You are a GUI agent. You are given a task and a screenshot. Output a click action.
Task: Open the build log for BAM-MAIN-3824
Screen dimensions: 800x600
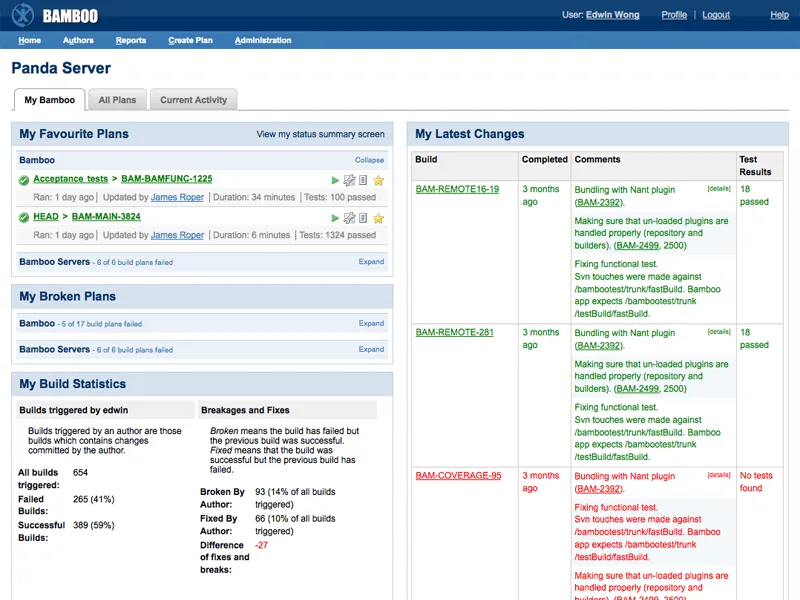tap(363, 216)
